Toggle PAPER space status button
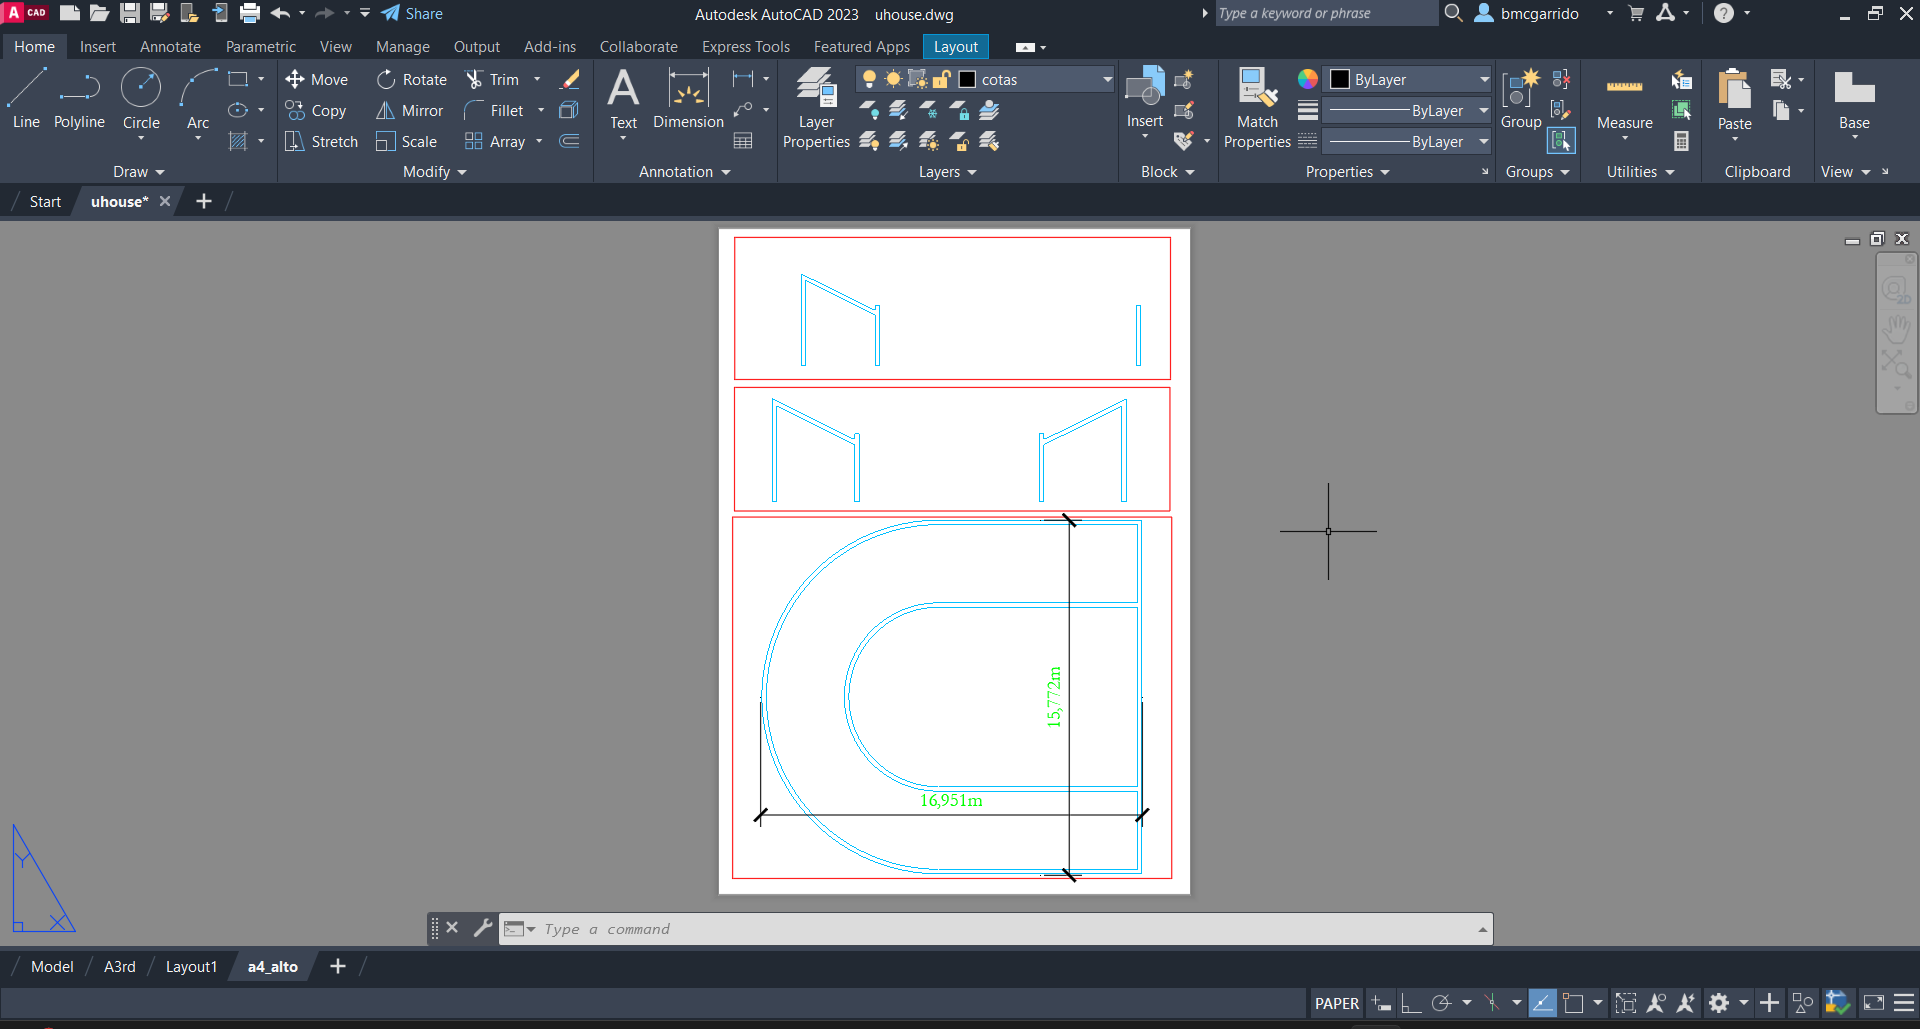Image resolution: width=1920 pixels, height=1029 pixels. point(1336,1003)
